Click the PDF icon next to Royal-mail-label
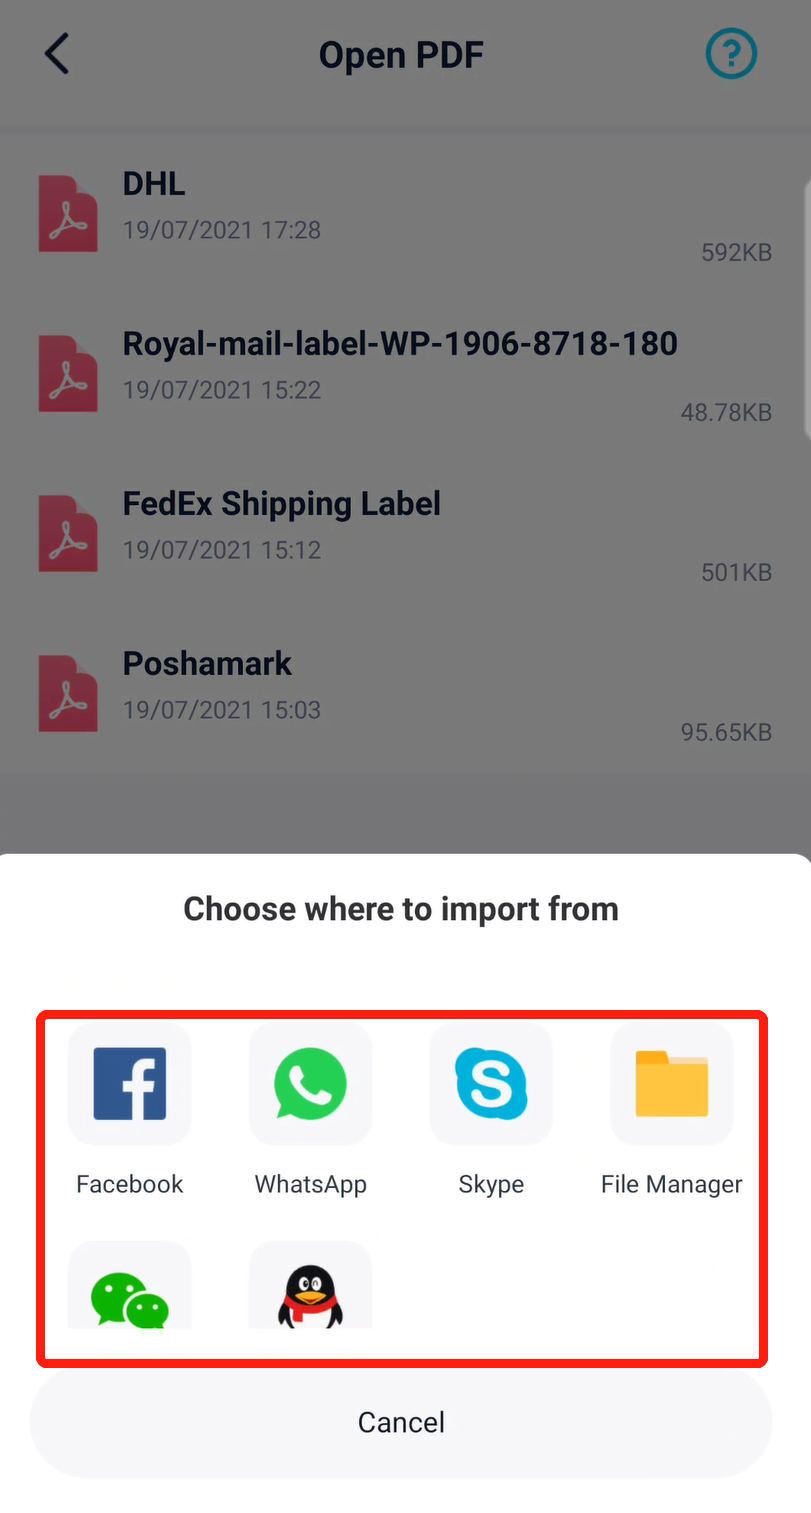Image resolution: width=811 pixels, height=1513 pixels. 68,373
